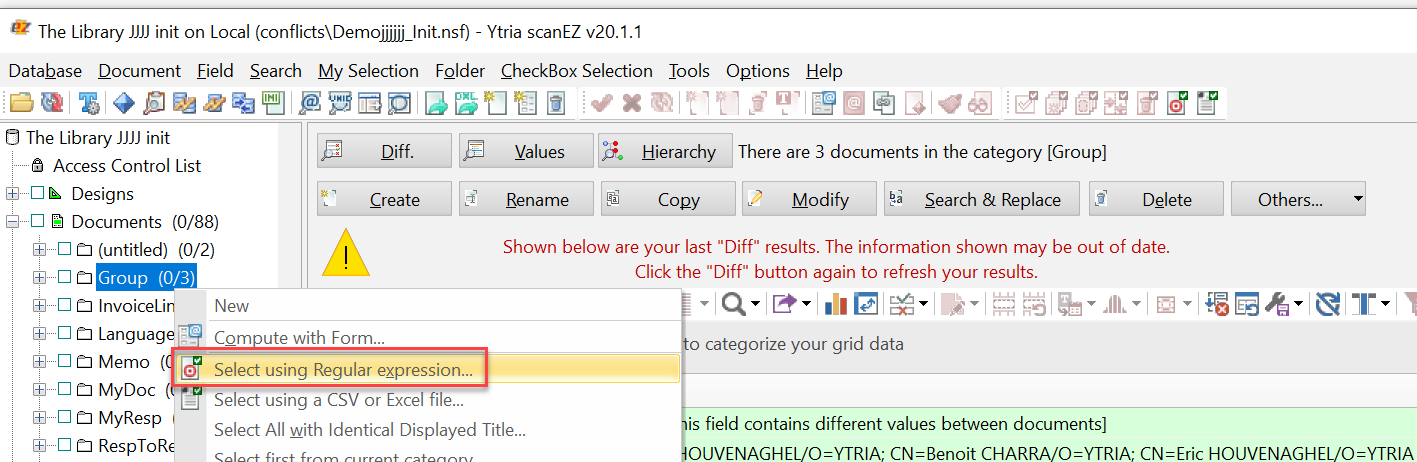This screenshot has height=462, width=1417.
Task: Click the UNID search toolbar icon
Action: [x=340, y=103]
